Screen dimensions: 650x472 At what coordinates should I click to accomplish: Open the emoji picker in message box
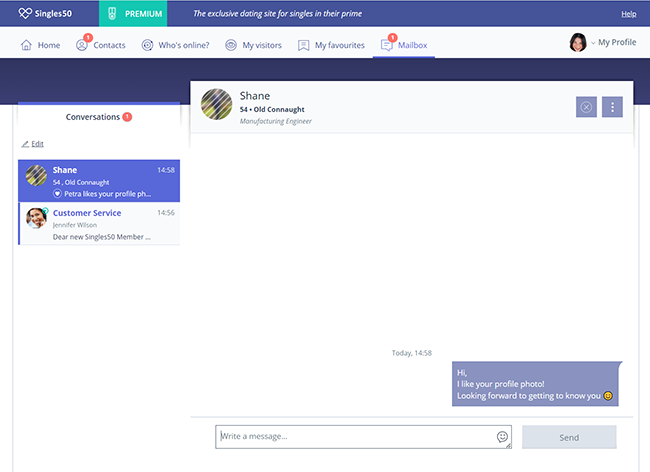point(502,437)
